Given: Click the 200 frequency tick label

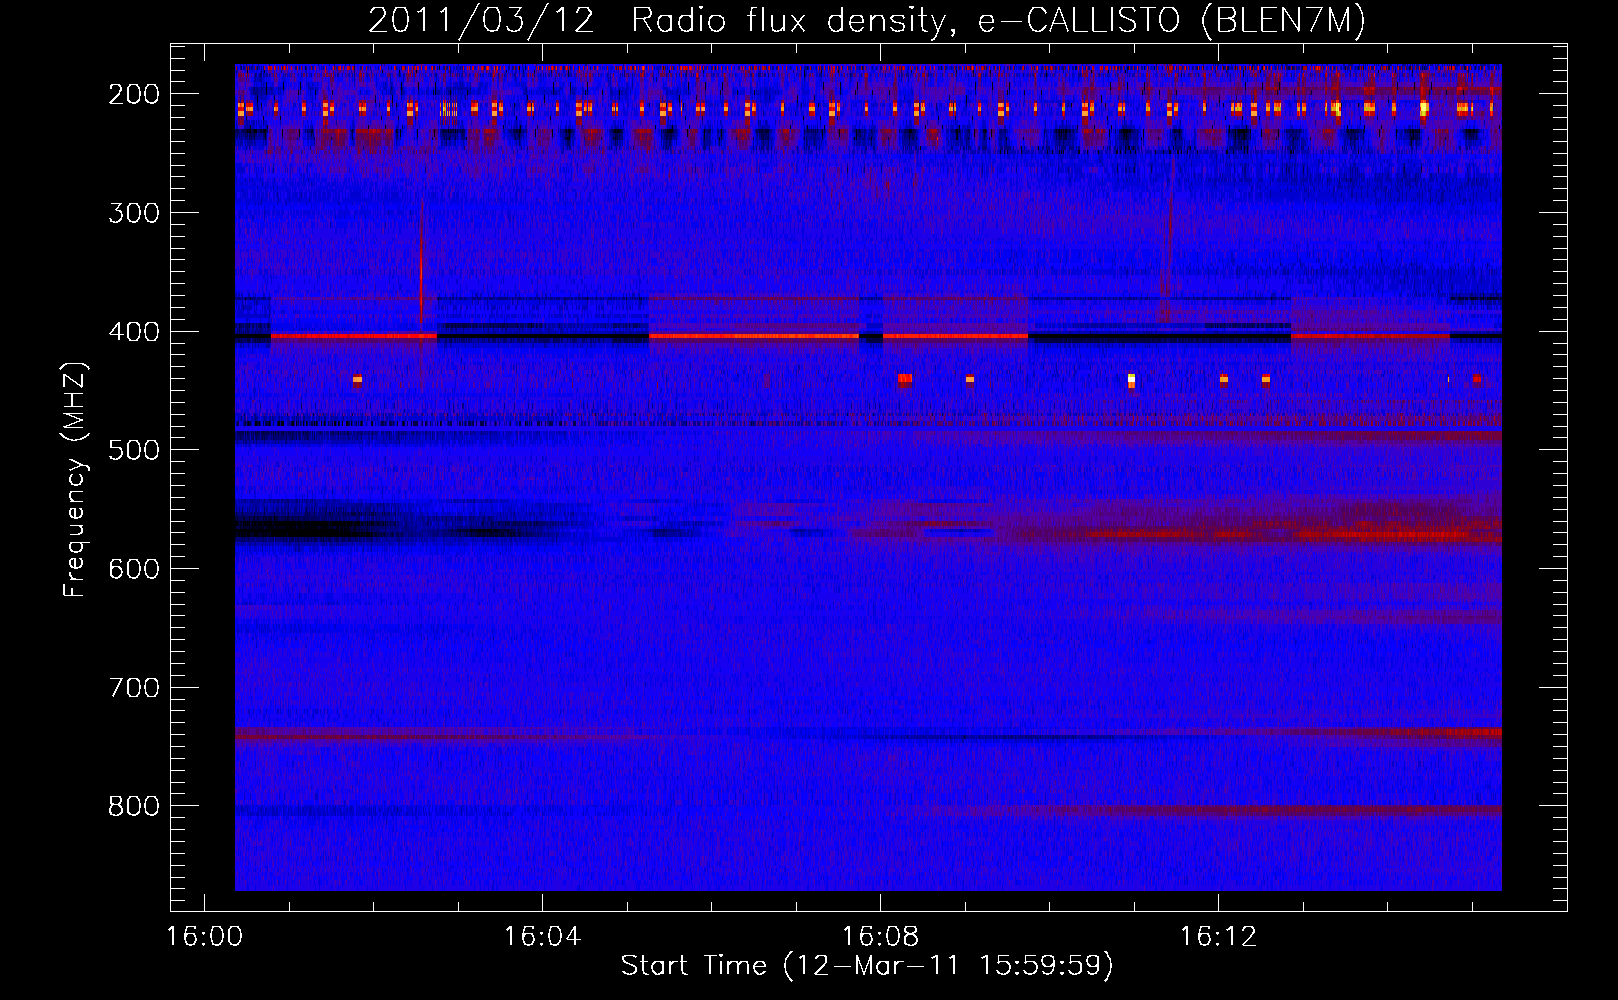Looking at the screenshot, I should coord(134,94).
